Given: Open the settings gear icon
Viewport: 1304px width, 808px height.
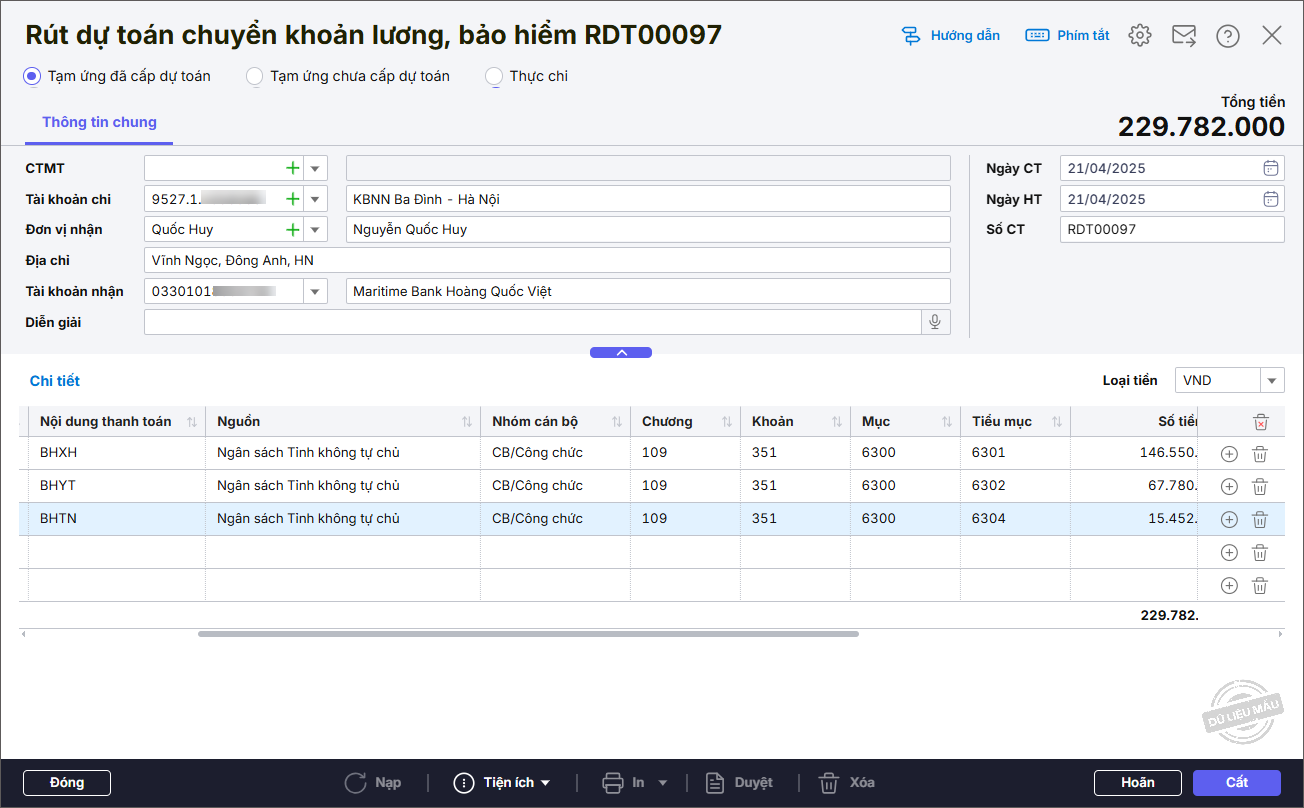Looking at the screenshot, I should (x=1139, y=36).
